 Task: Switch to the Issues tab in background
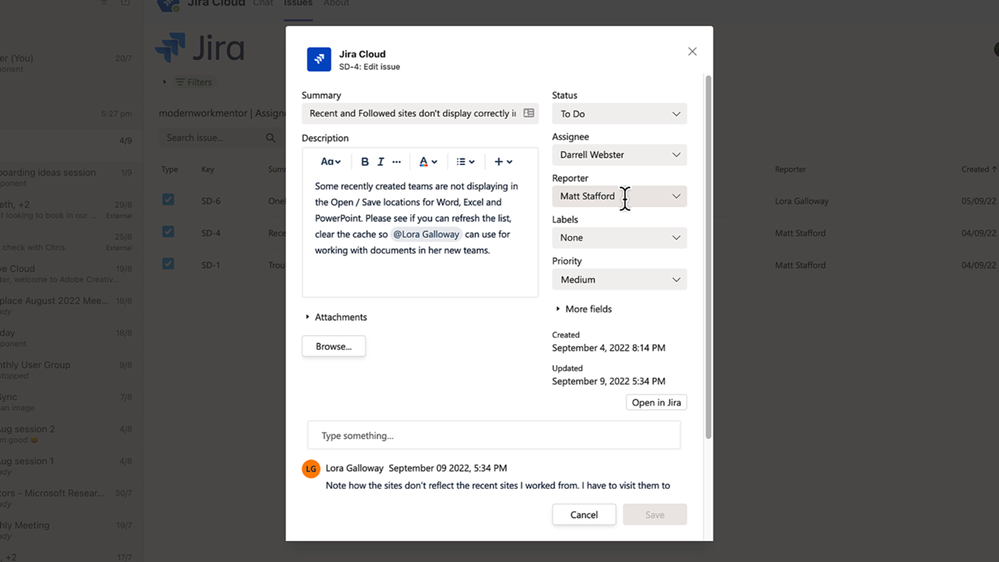point(298,4)
